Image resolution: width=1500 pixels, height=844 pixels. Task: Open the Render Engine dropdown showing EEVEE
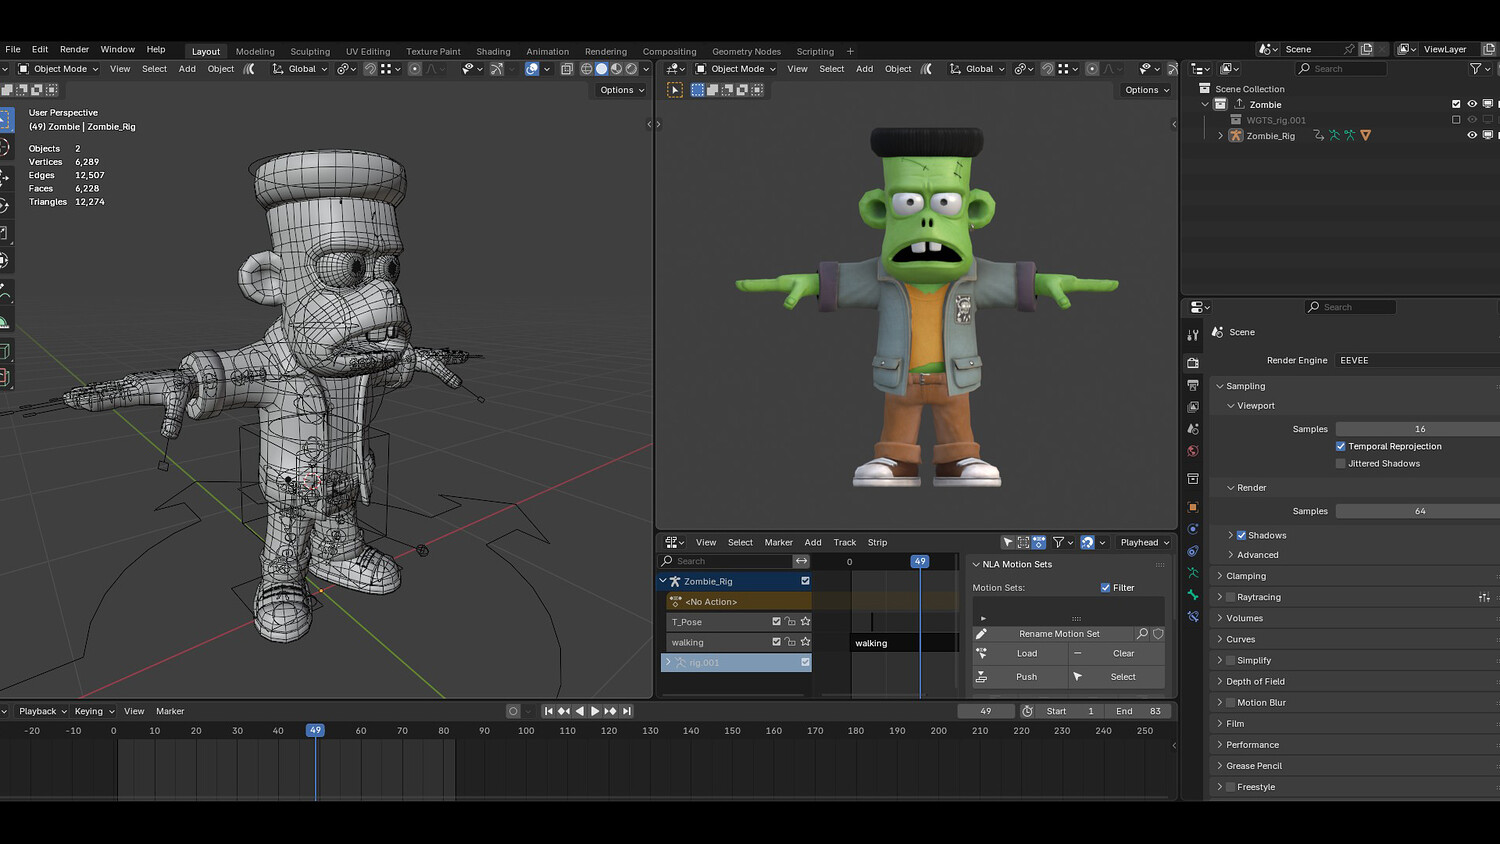(x=1415, y=360)
